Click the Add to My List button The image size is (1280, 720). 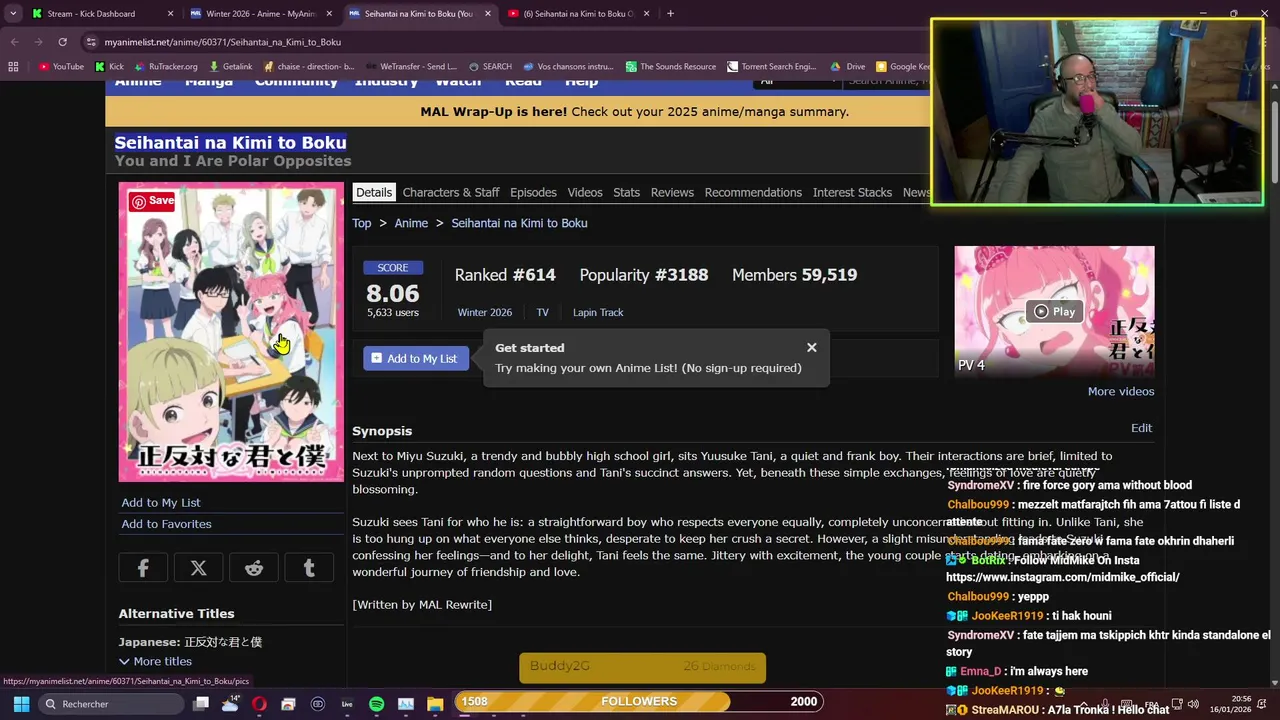[x=416, y=358]
